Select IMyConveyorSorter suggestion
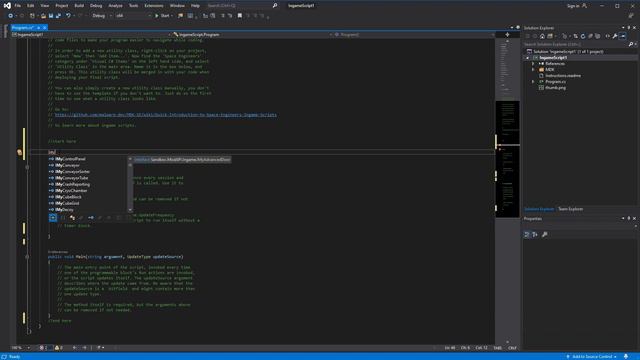Image resolution: width=640 pixels, height=360 pixels. tap(72, 171)
